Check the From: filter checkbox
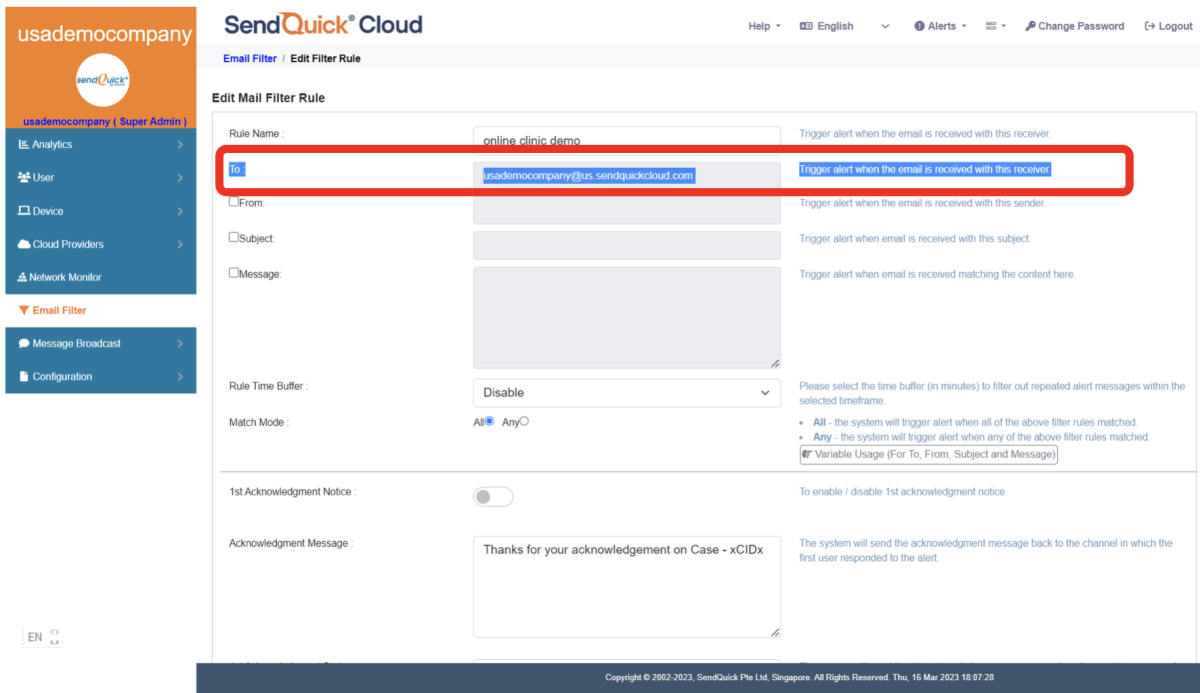1200x693 pixels. 233,203
